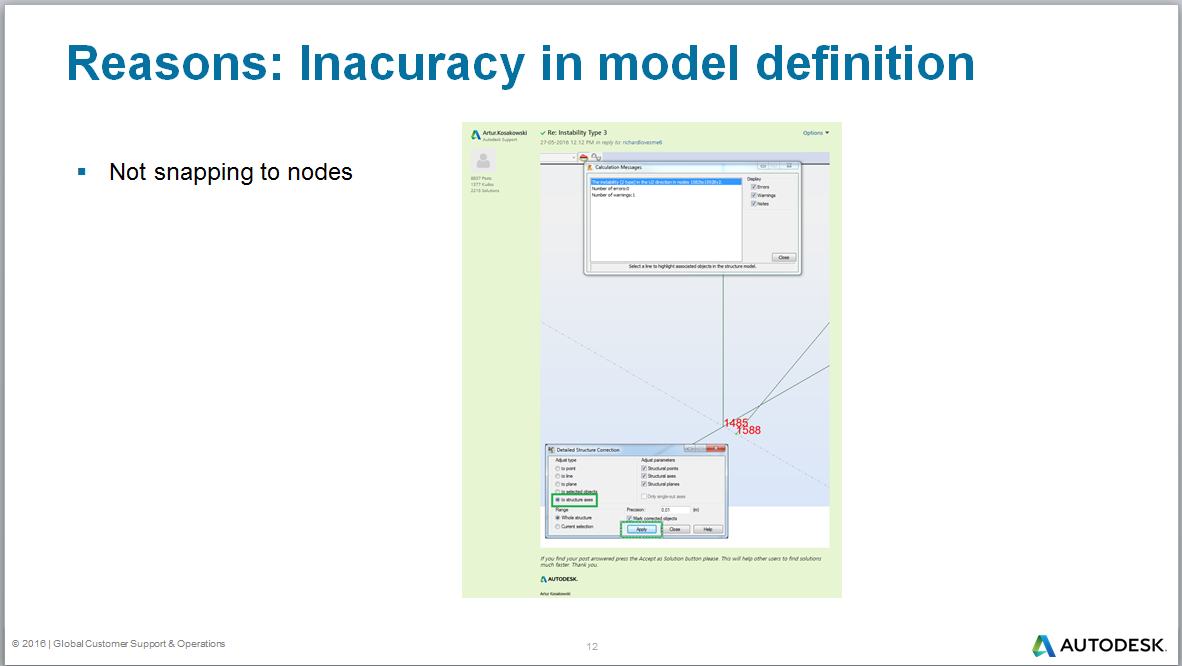Screen dimensions: 1182x666
Task: Click Apply in Detailed Structure Correction
Action: [x=642, y=529]
